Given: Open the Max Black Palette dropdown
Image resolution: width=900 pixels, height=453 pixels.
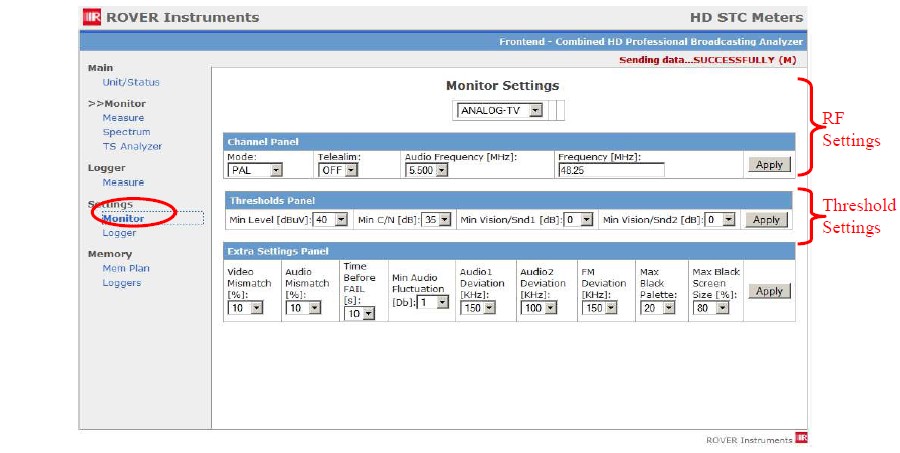Looking at the screenshot, I should 658,308.
